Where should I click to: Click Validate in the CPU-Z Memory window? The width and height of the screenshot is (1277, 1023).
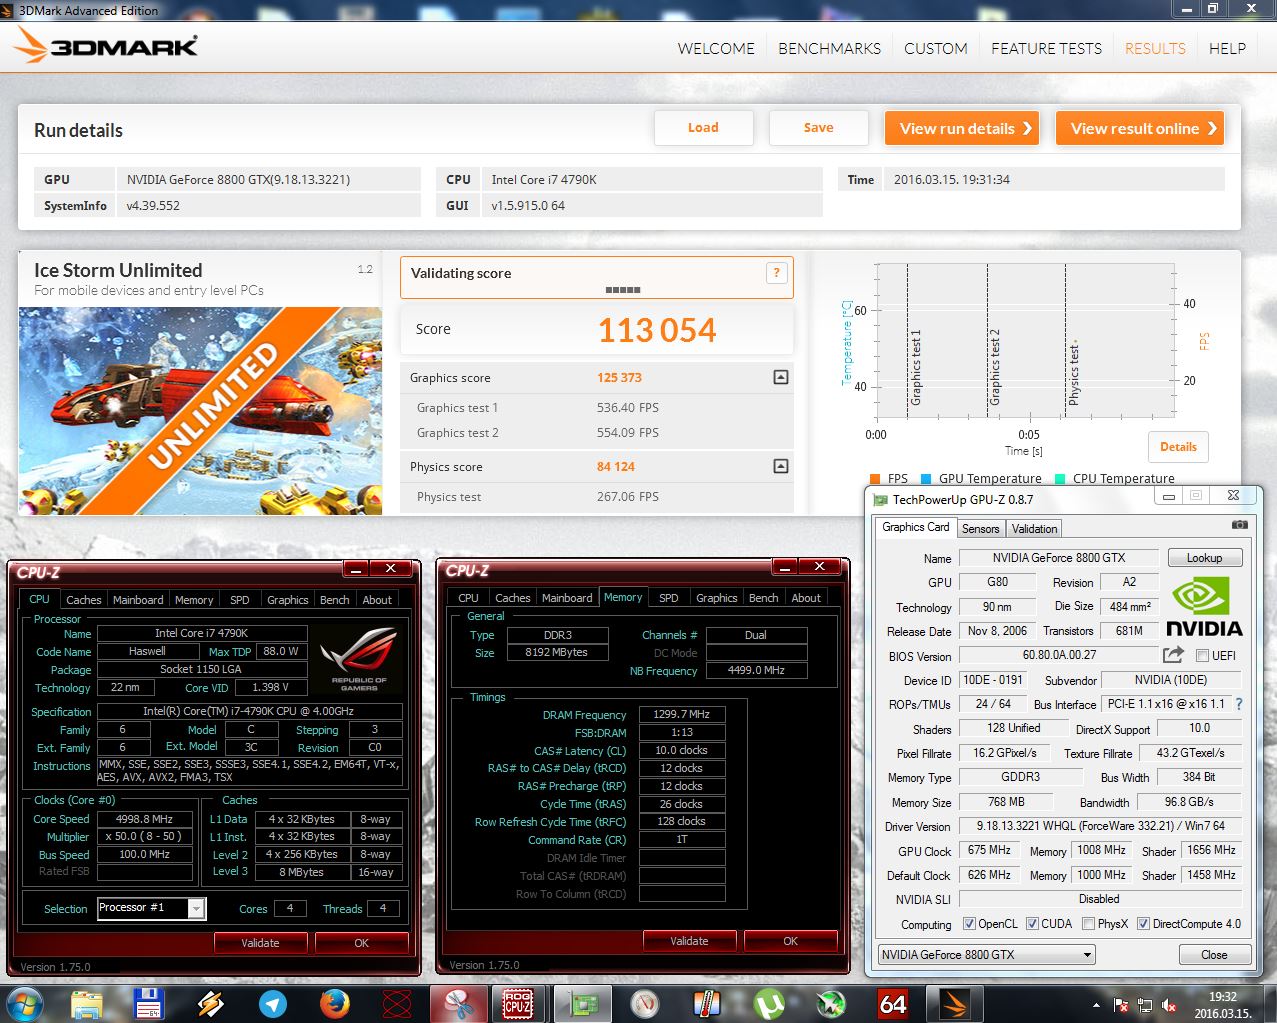689,941
